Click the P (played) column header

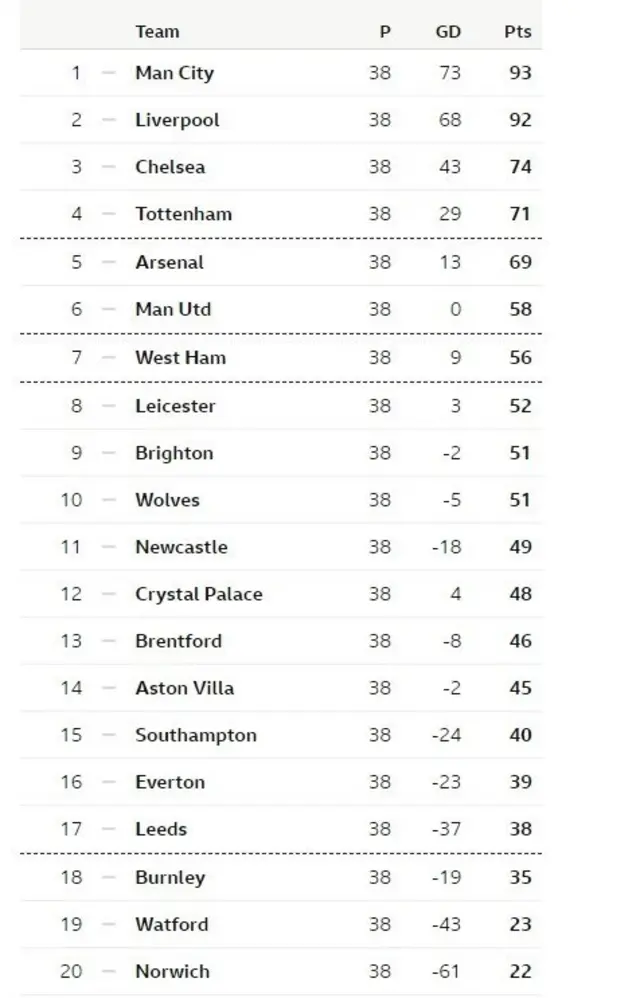point(384,32)
